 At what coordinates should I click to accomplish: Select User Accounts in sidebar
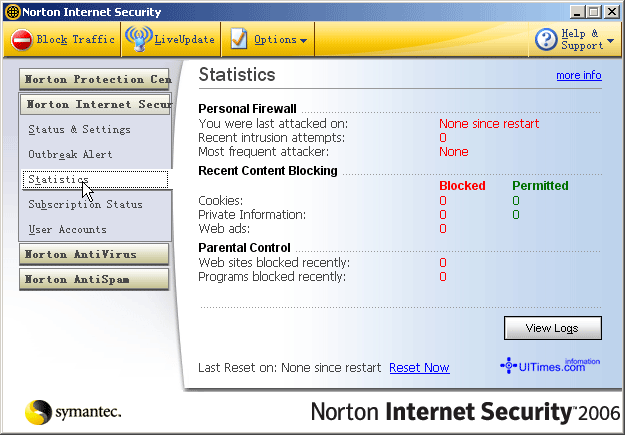coord(67,230)
